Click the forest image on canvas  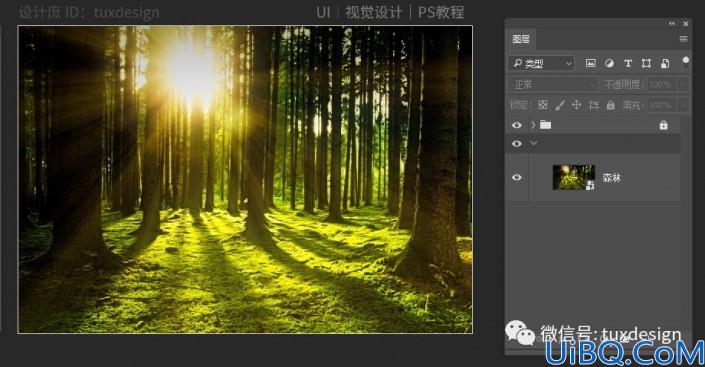point(245,179)
